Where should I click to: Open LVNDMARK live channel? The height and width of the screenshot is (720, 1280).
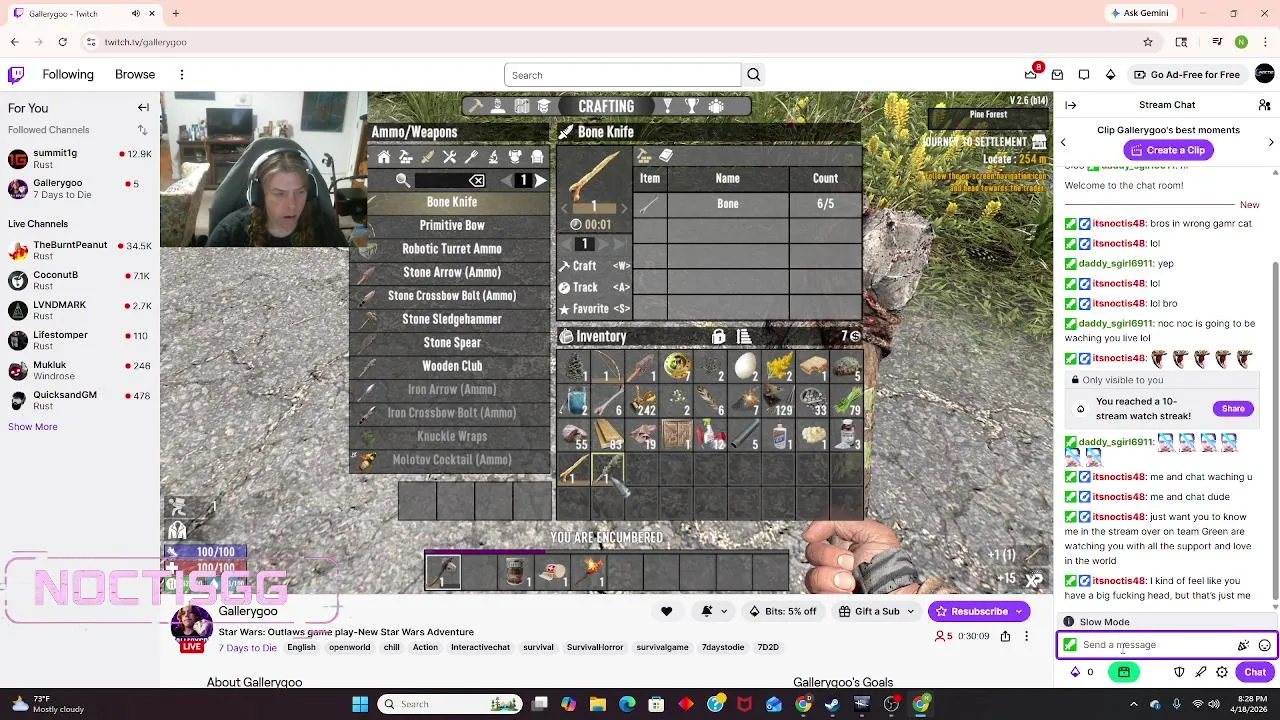(x=80, y=311)
